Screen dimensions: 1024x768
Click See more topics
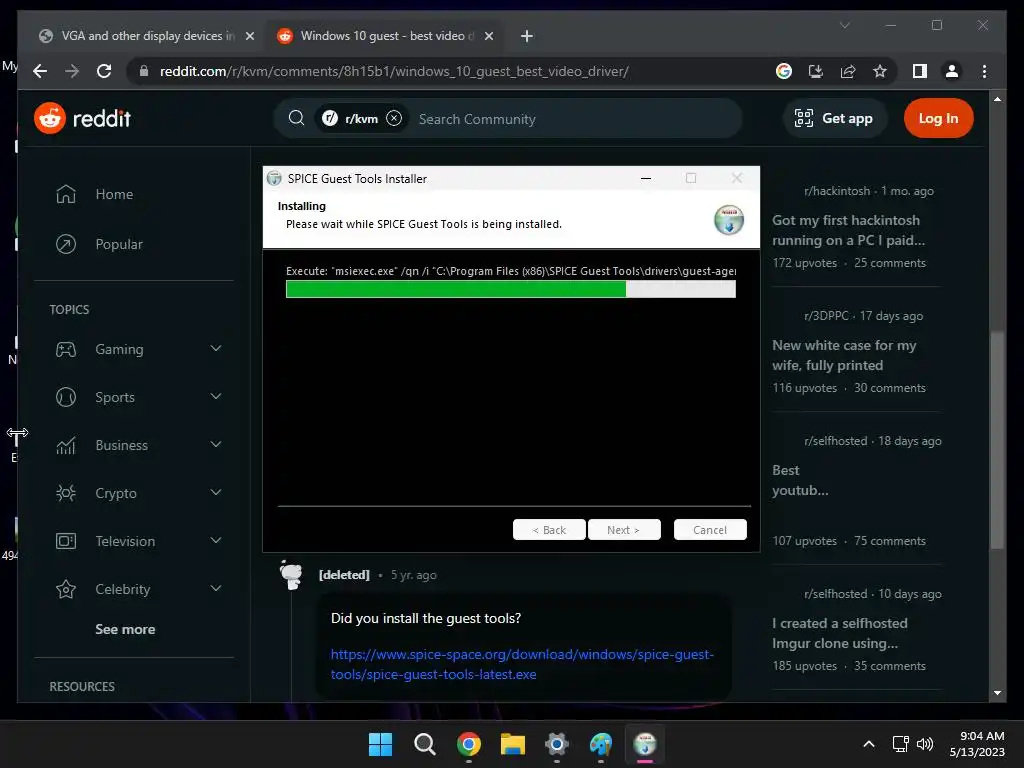[125, 630]
